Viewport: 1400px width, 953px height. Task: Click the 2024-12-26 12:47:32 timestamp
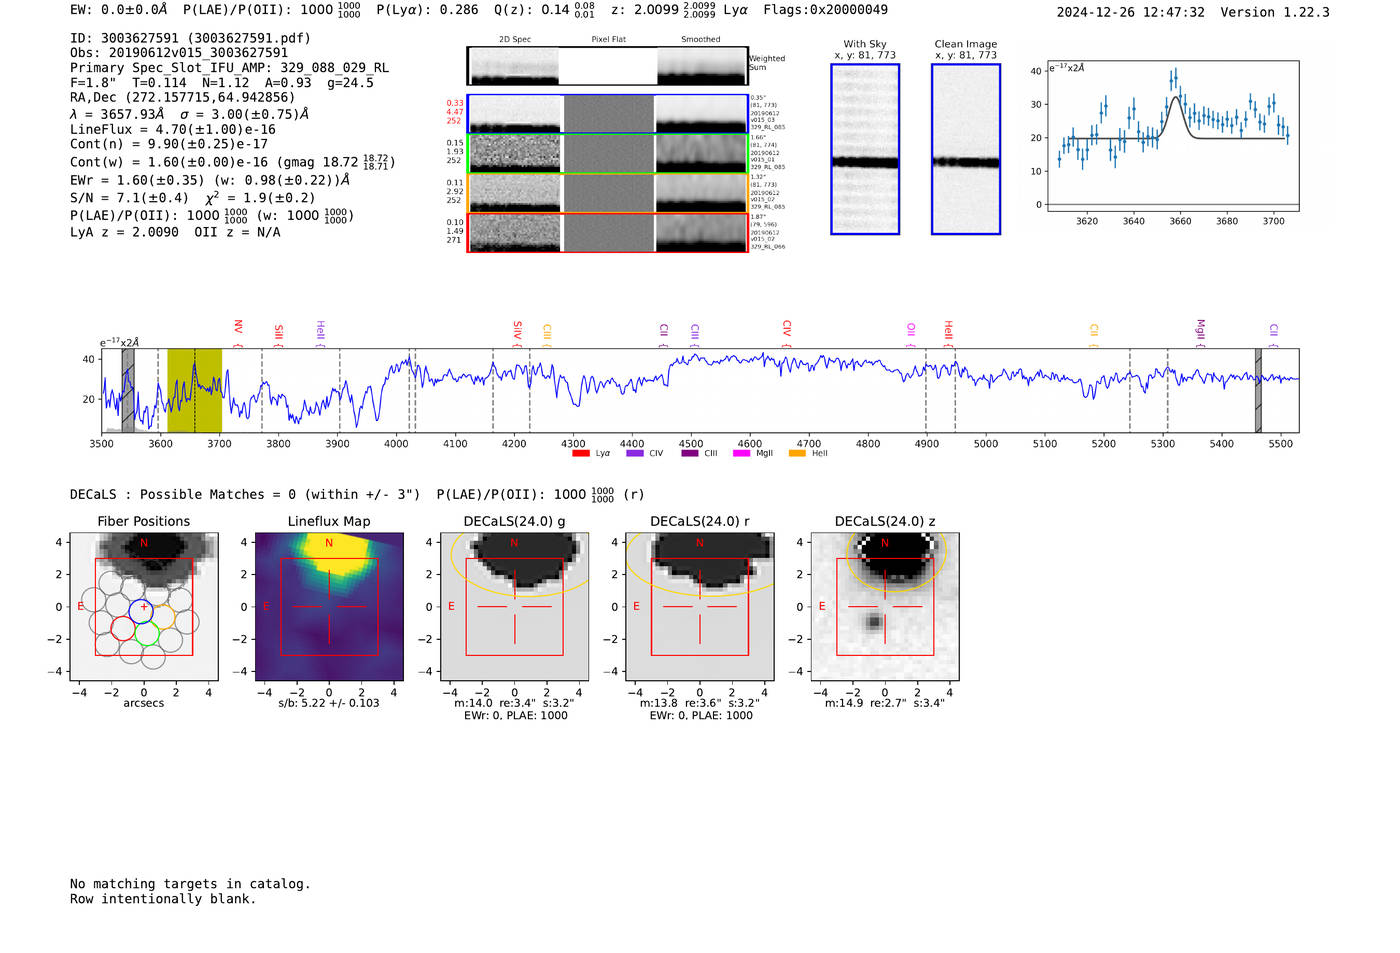click(1131, 12)
